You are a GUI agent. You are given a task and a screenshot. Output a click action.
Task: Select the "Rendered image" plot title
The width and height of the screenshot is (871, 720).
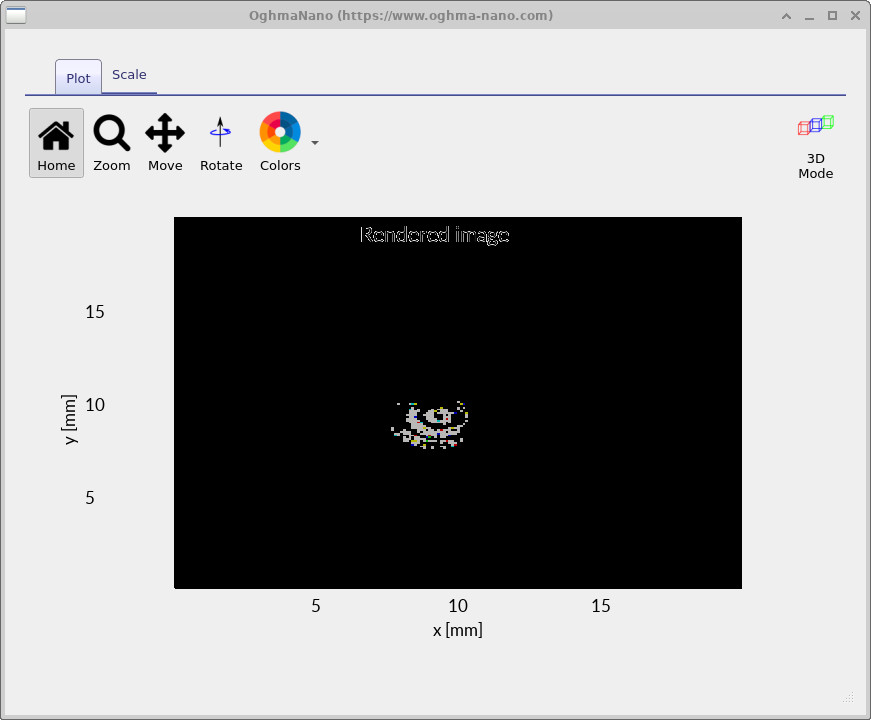pos(434,235)
